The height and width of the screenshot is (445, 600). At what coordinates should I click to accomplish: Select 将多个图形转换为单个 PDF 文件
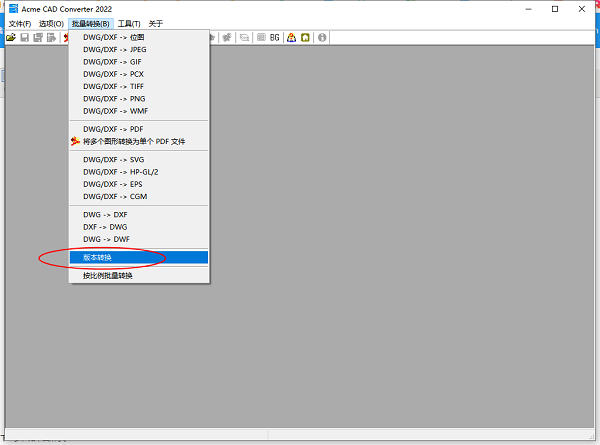(139, 141)
